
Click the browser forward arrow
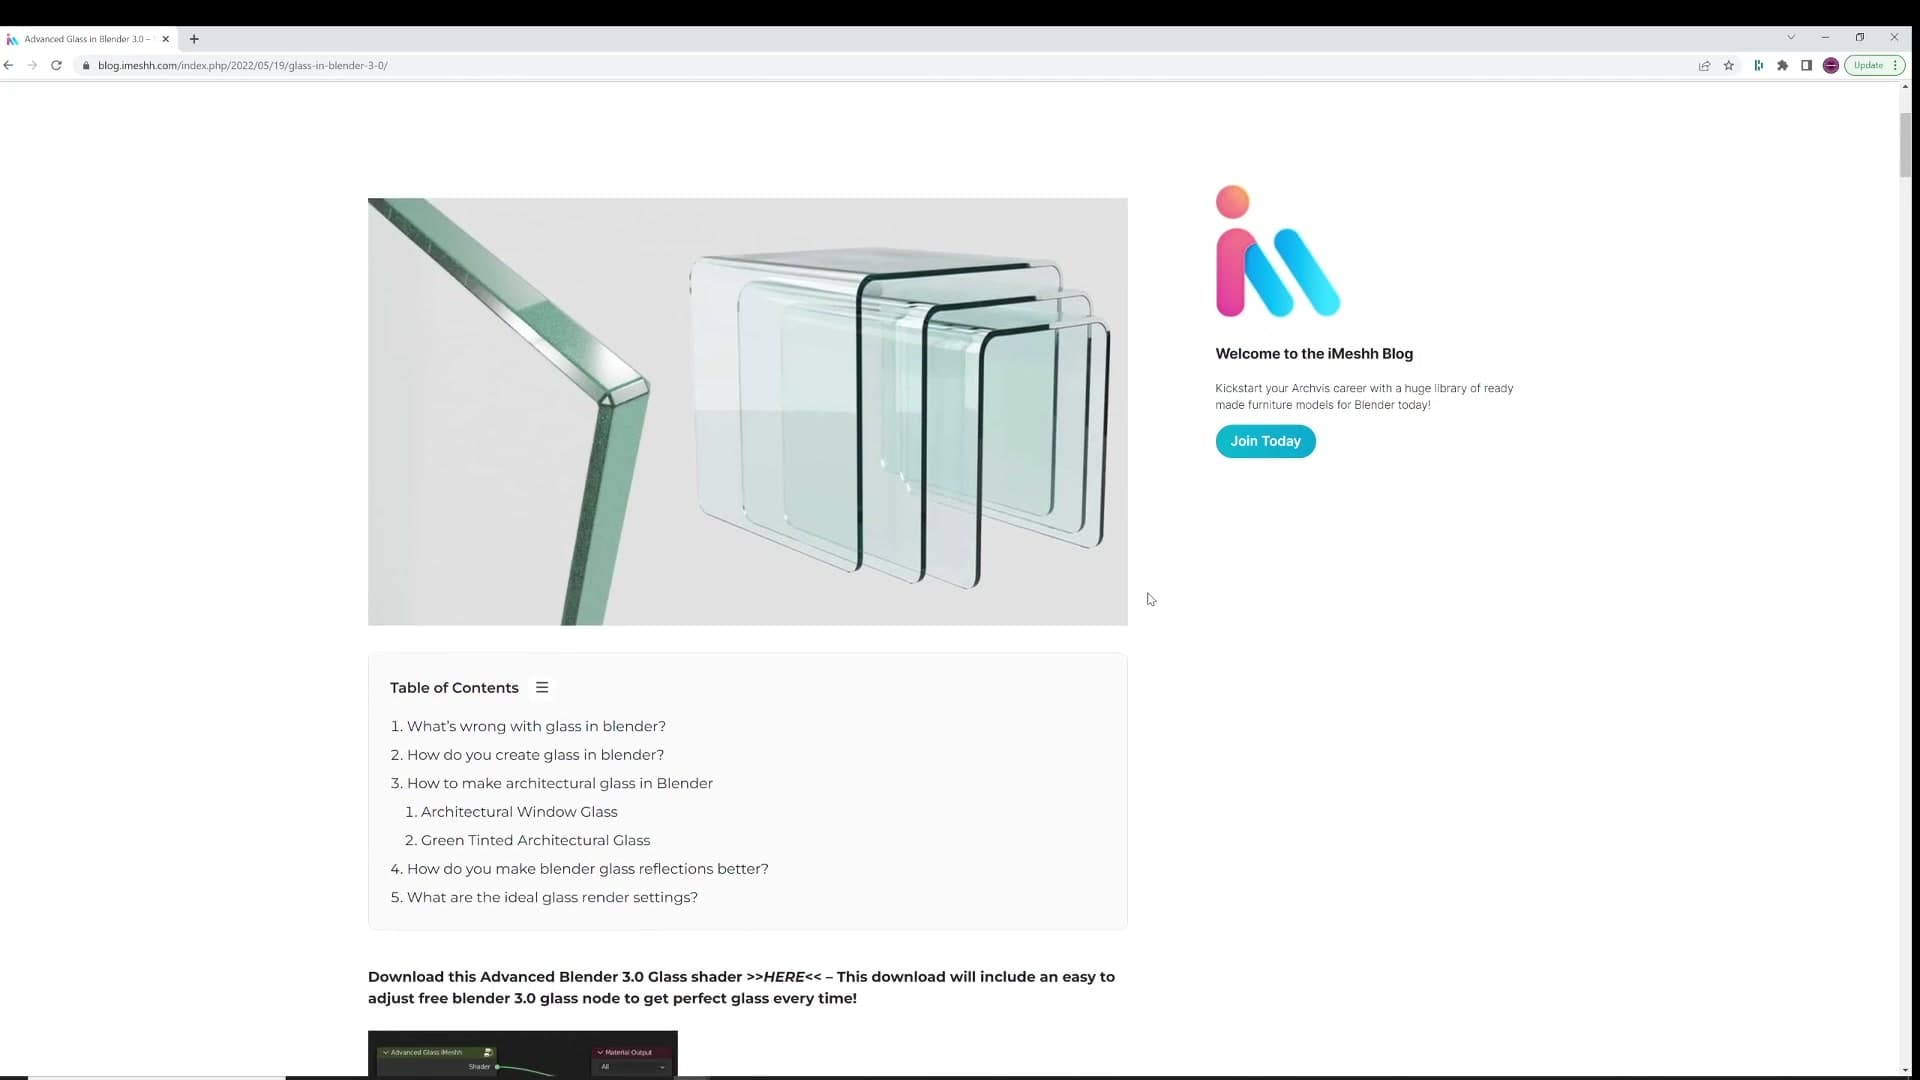pos(32,65)
